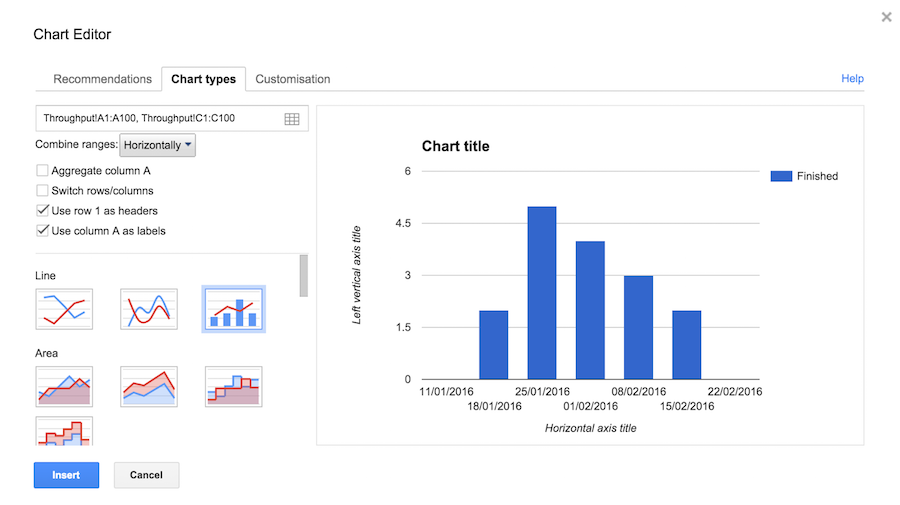Click the Throughput data range input field
The width and height of the screenshot is (900, 505).
172,118
